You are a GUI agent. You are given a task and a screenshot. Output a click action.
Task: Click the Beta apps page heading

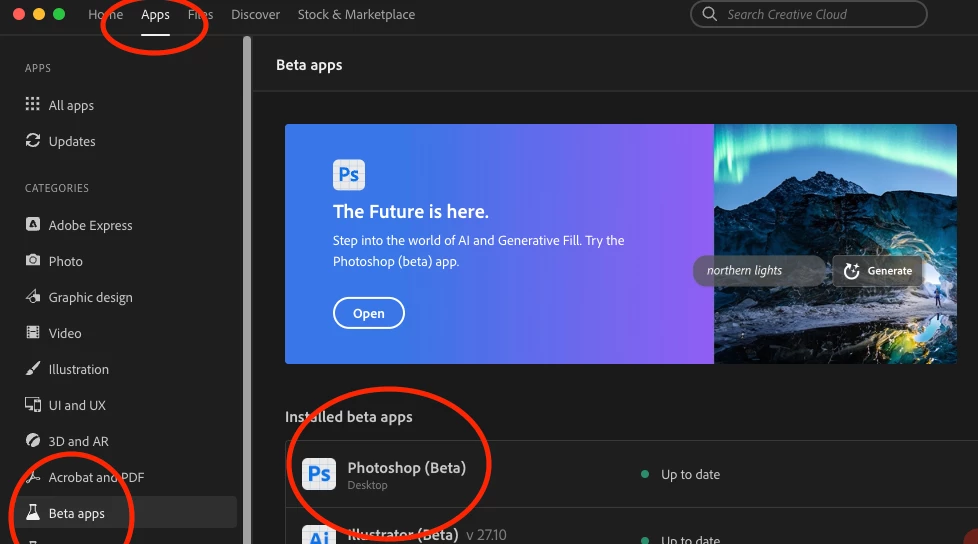point(309,65)
